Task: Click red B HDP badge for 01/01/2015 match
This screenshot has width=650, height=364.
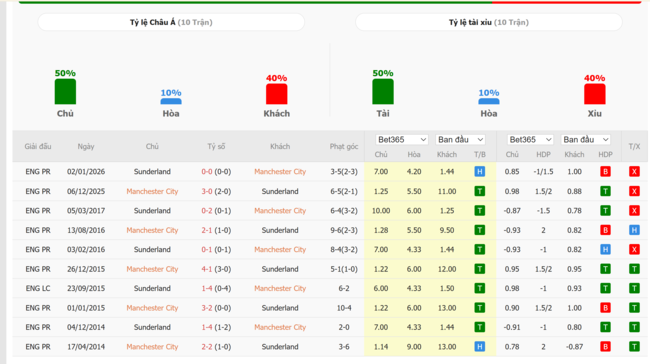Action: (x=605, y=308)
